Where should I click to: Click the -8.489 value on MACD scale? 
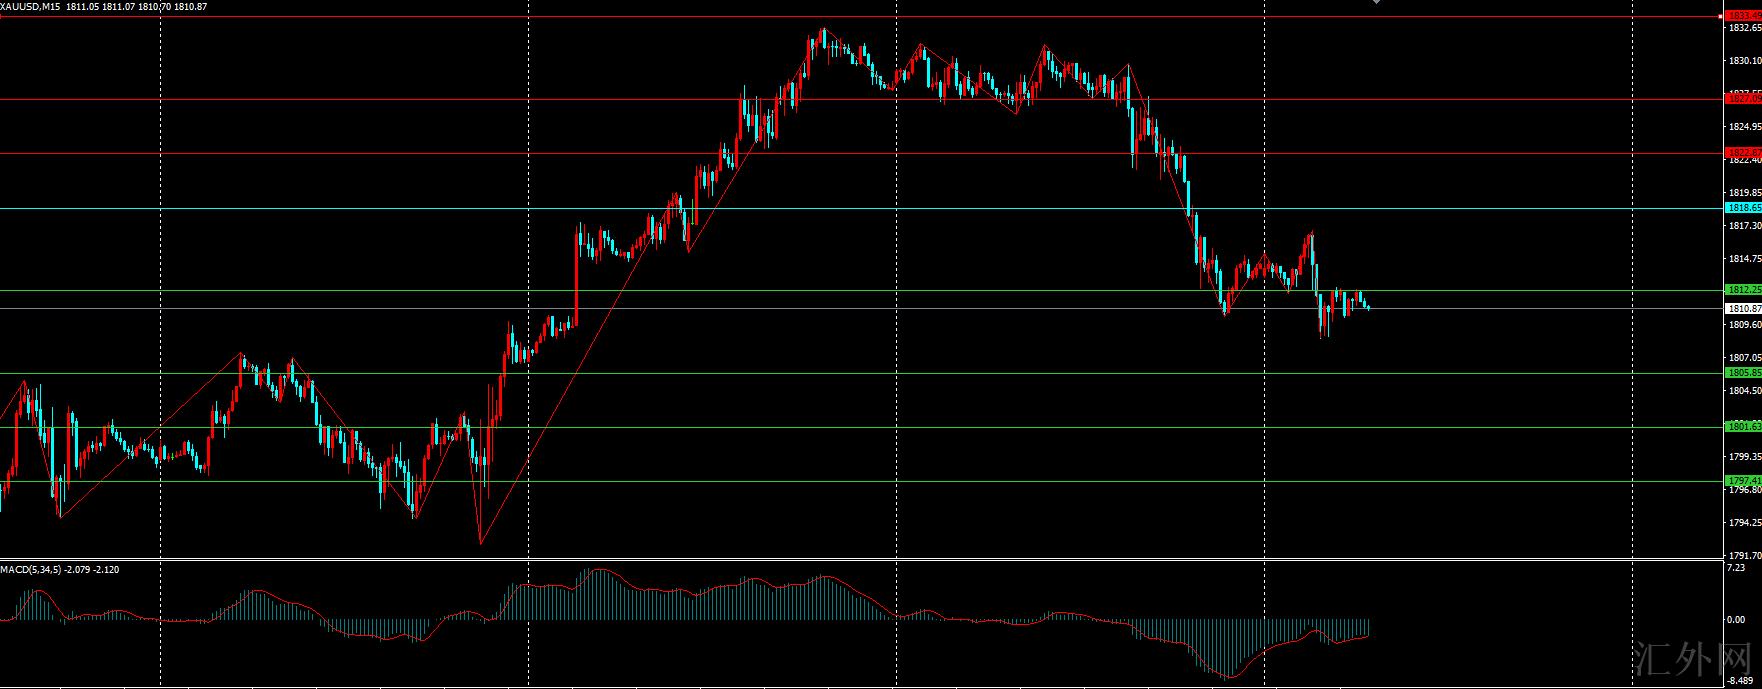1740,680
